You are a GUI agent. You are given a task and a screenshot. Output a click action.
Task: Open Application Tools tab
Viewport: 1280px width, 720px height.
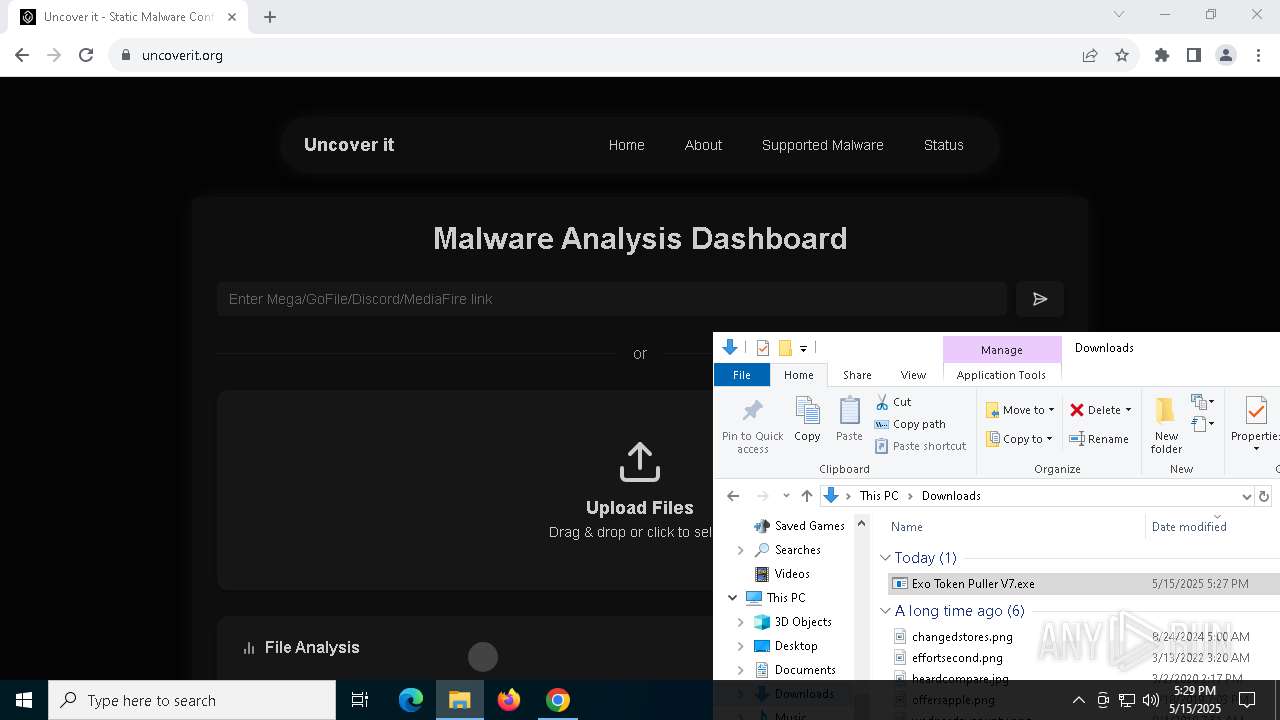(x=1001, y=375)
